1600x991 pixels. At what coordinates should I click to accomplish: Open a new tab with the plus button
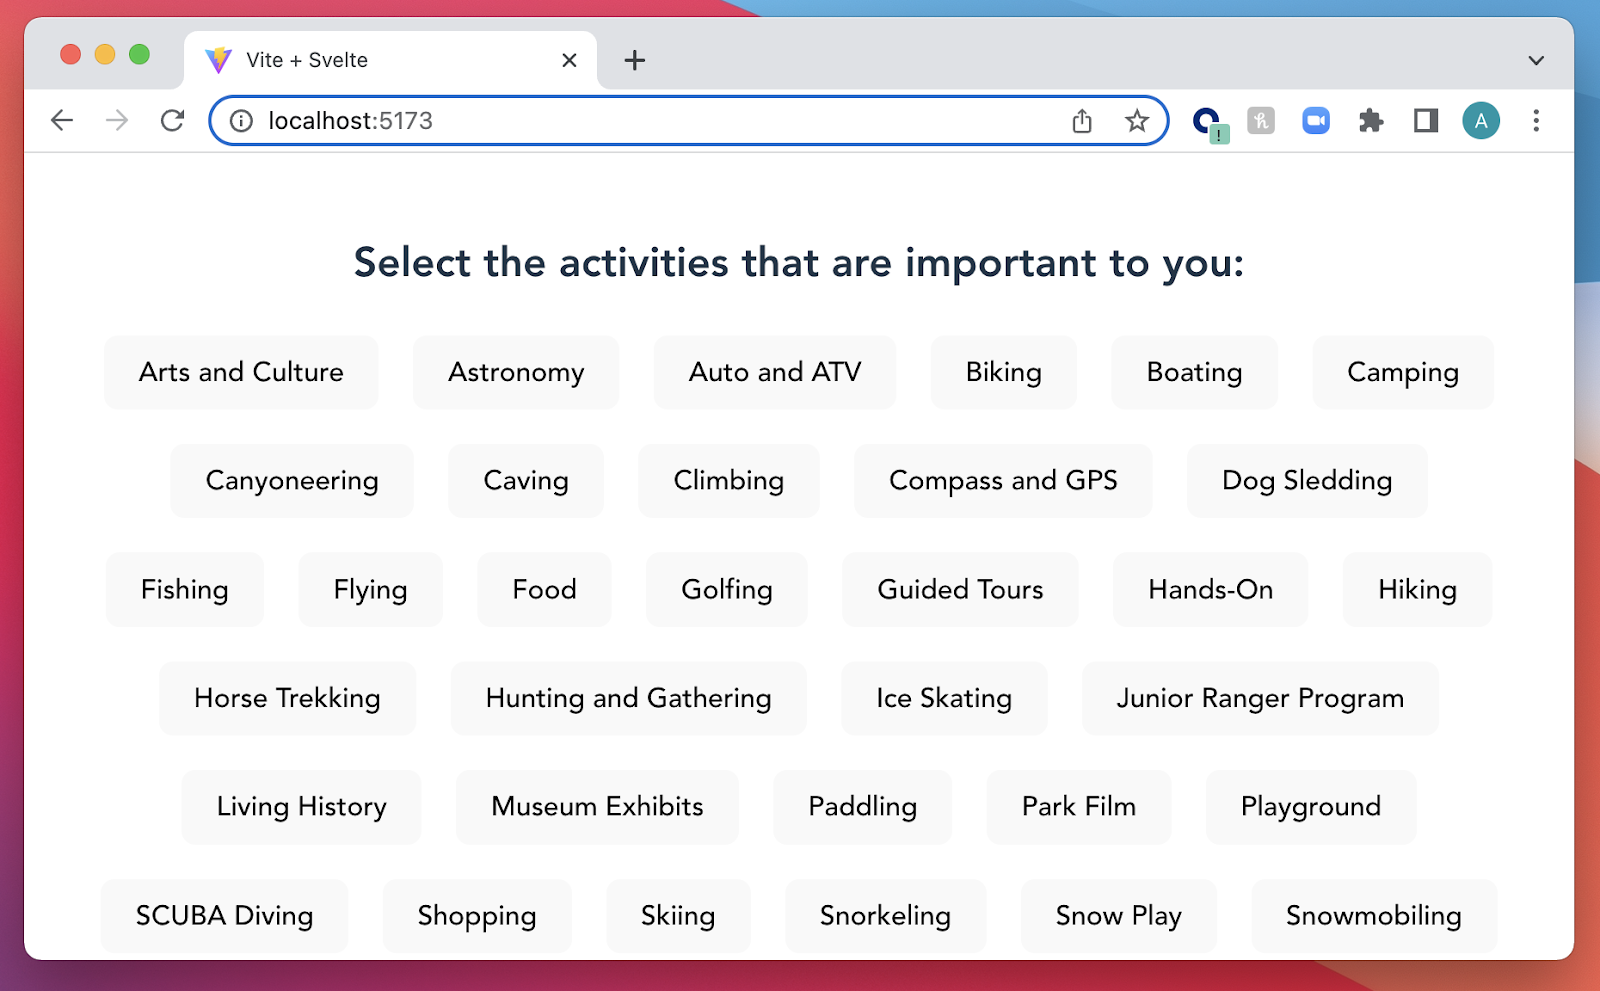pyautogui.click(x=634, y=60)
